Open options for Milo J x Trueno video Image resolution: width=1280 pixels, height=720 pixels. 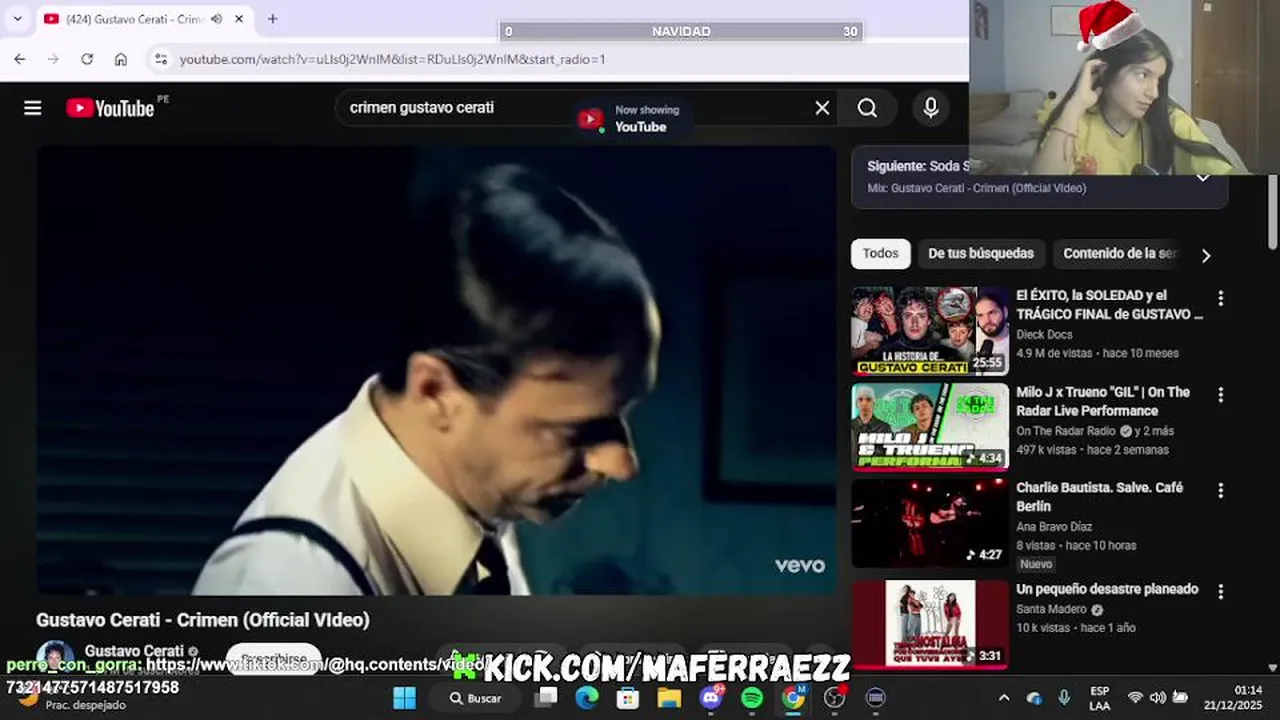(x=1220, y=394)
